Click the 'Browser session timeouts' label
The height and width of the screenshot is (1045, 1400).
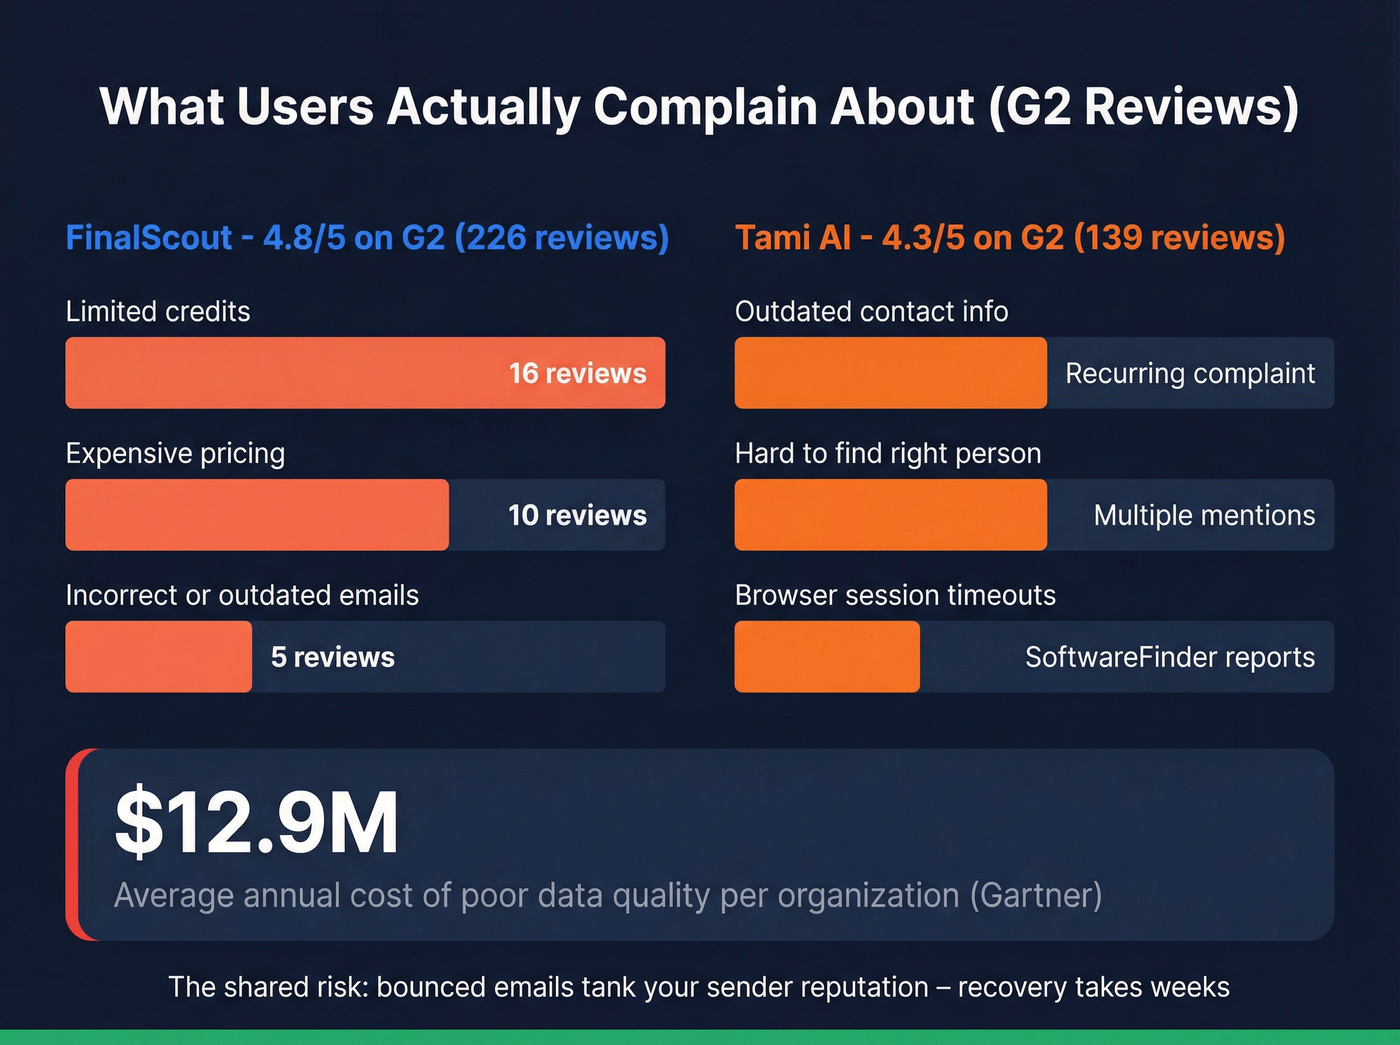pos(895,595)
